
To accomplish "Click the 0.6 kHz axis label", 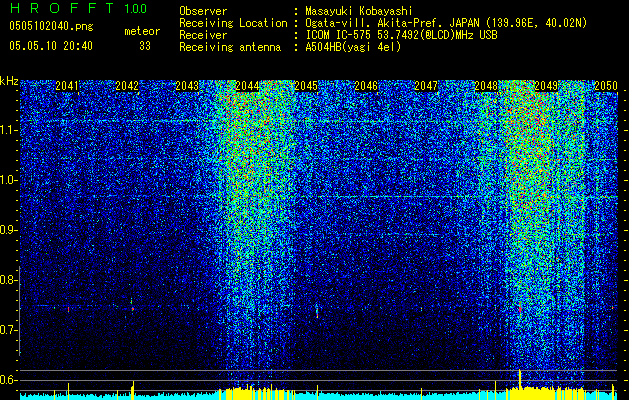I will pos(8,380).
